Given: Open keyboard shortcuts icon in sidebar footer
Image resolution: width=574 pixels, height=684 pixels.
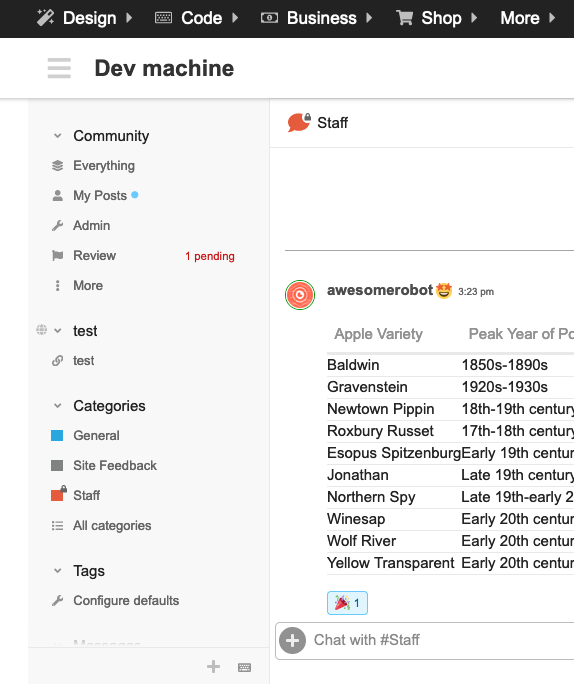Looking at the screenshot, I should (245, 667).
